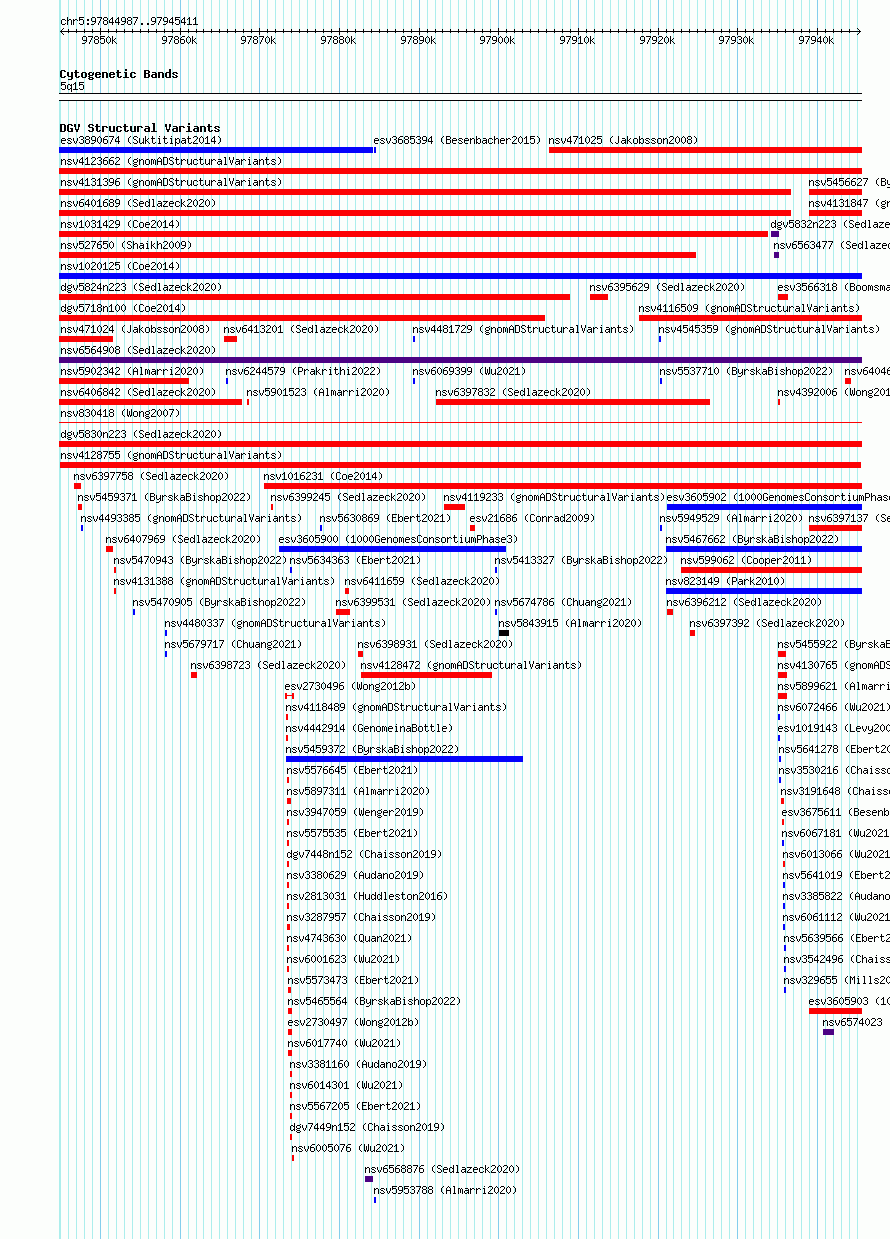890x1239 pixels.
Task: Click nsv6397832 (Sedlazeck2020) label
Action: click(x=513, y=392)
